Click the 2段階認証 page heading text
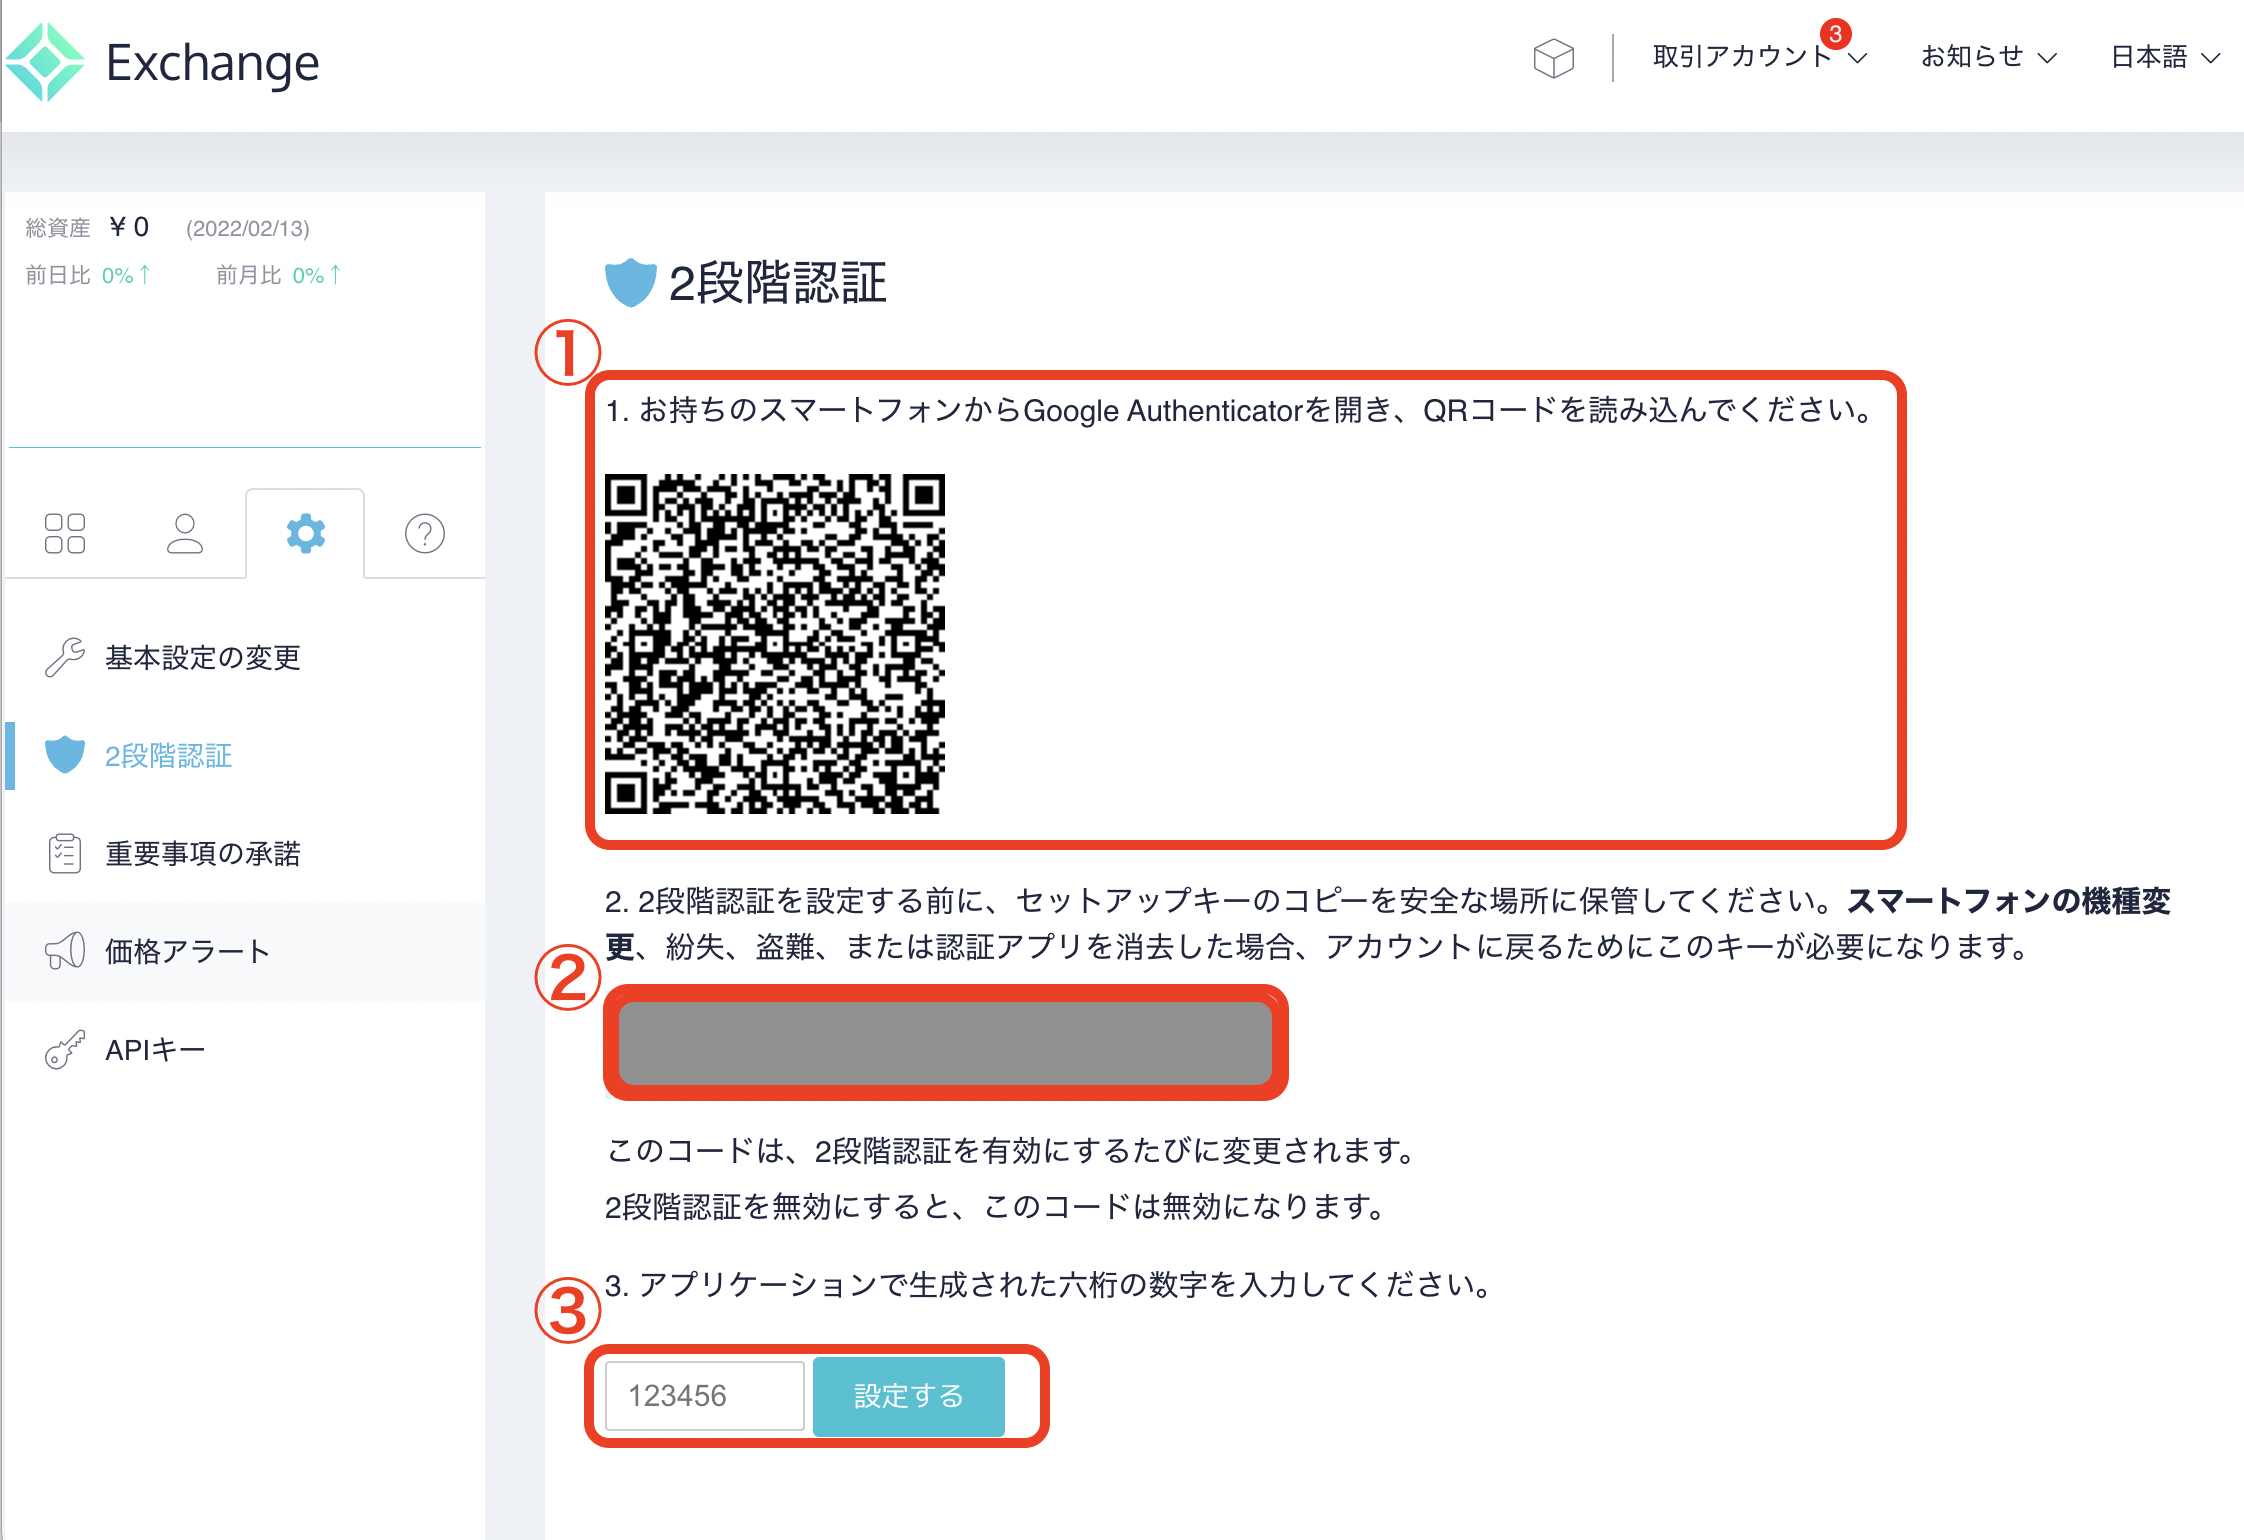Viewport: 2244px width, 1540px height. 778,283
